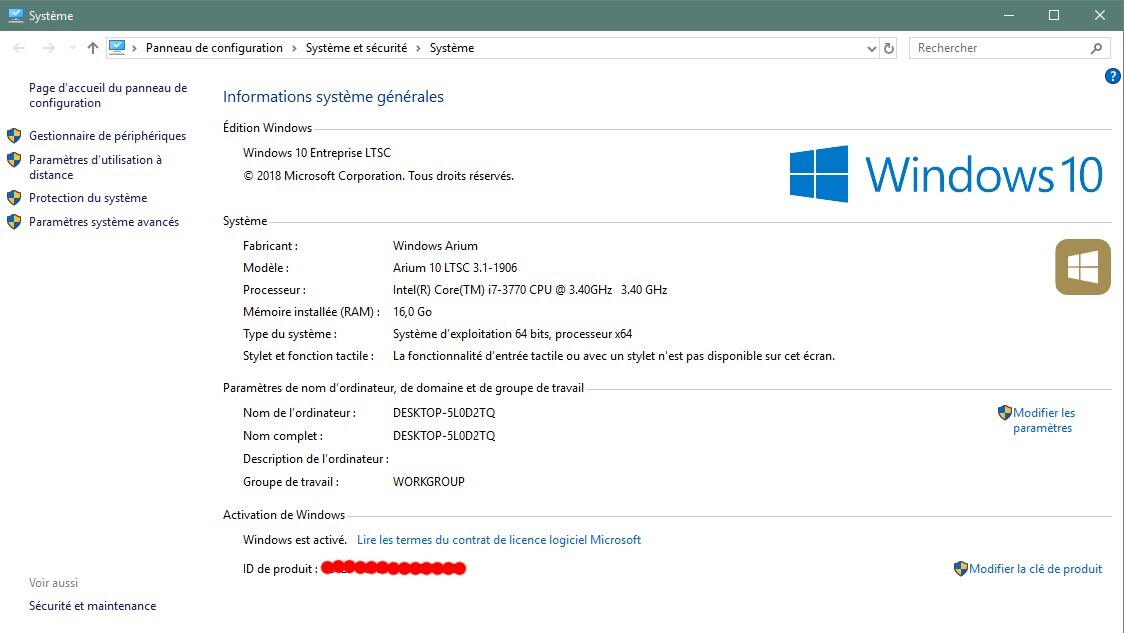Open help via blue question mark
Viewport: 1124px width, 633px height.
[x=1113, y=76]
